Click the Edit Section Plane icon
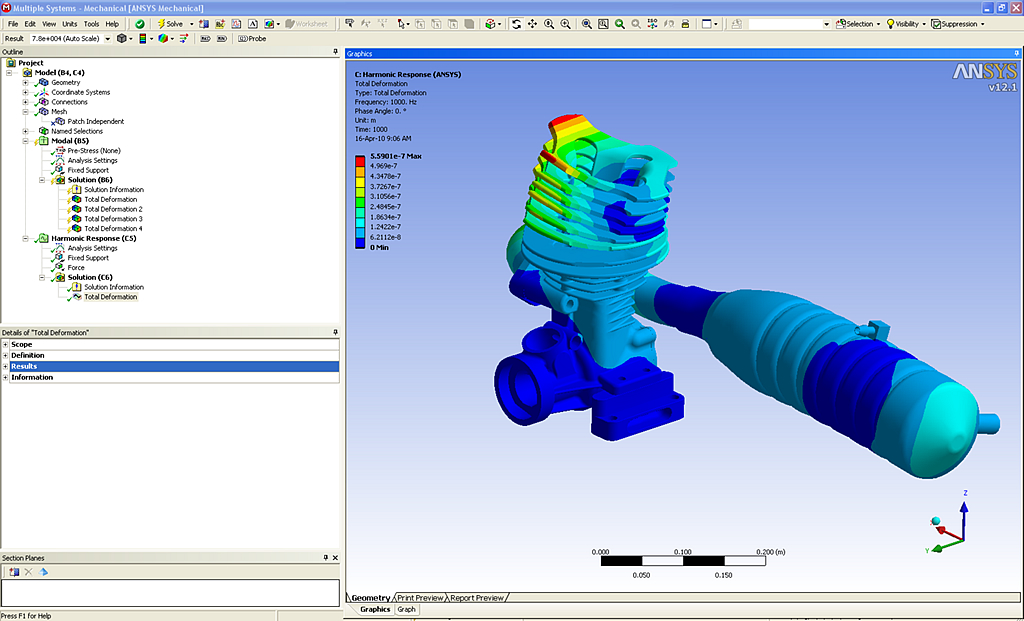Image resolution: width=1024 pixels, height=621 pixels. pos(43,572)
